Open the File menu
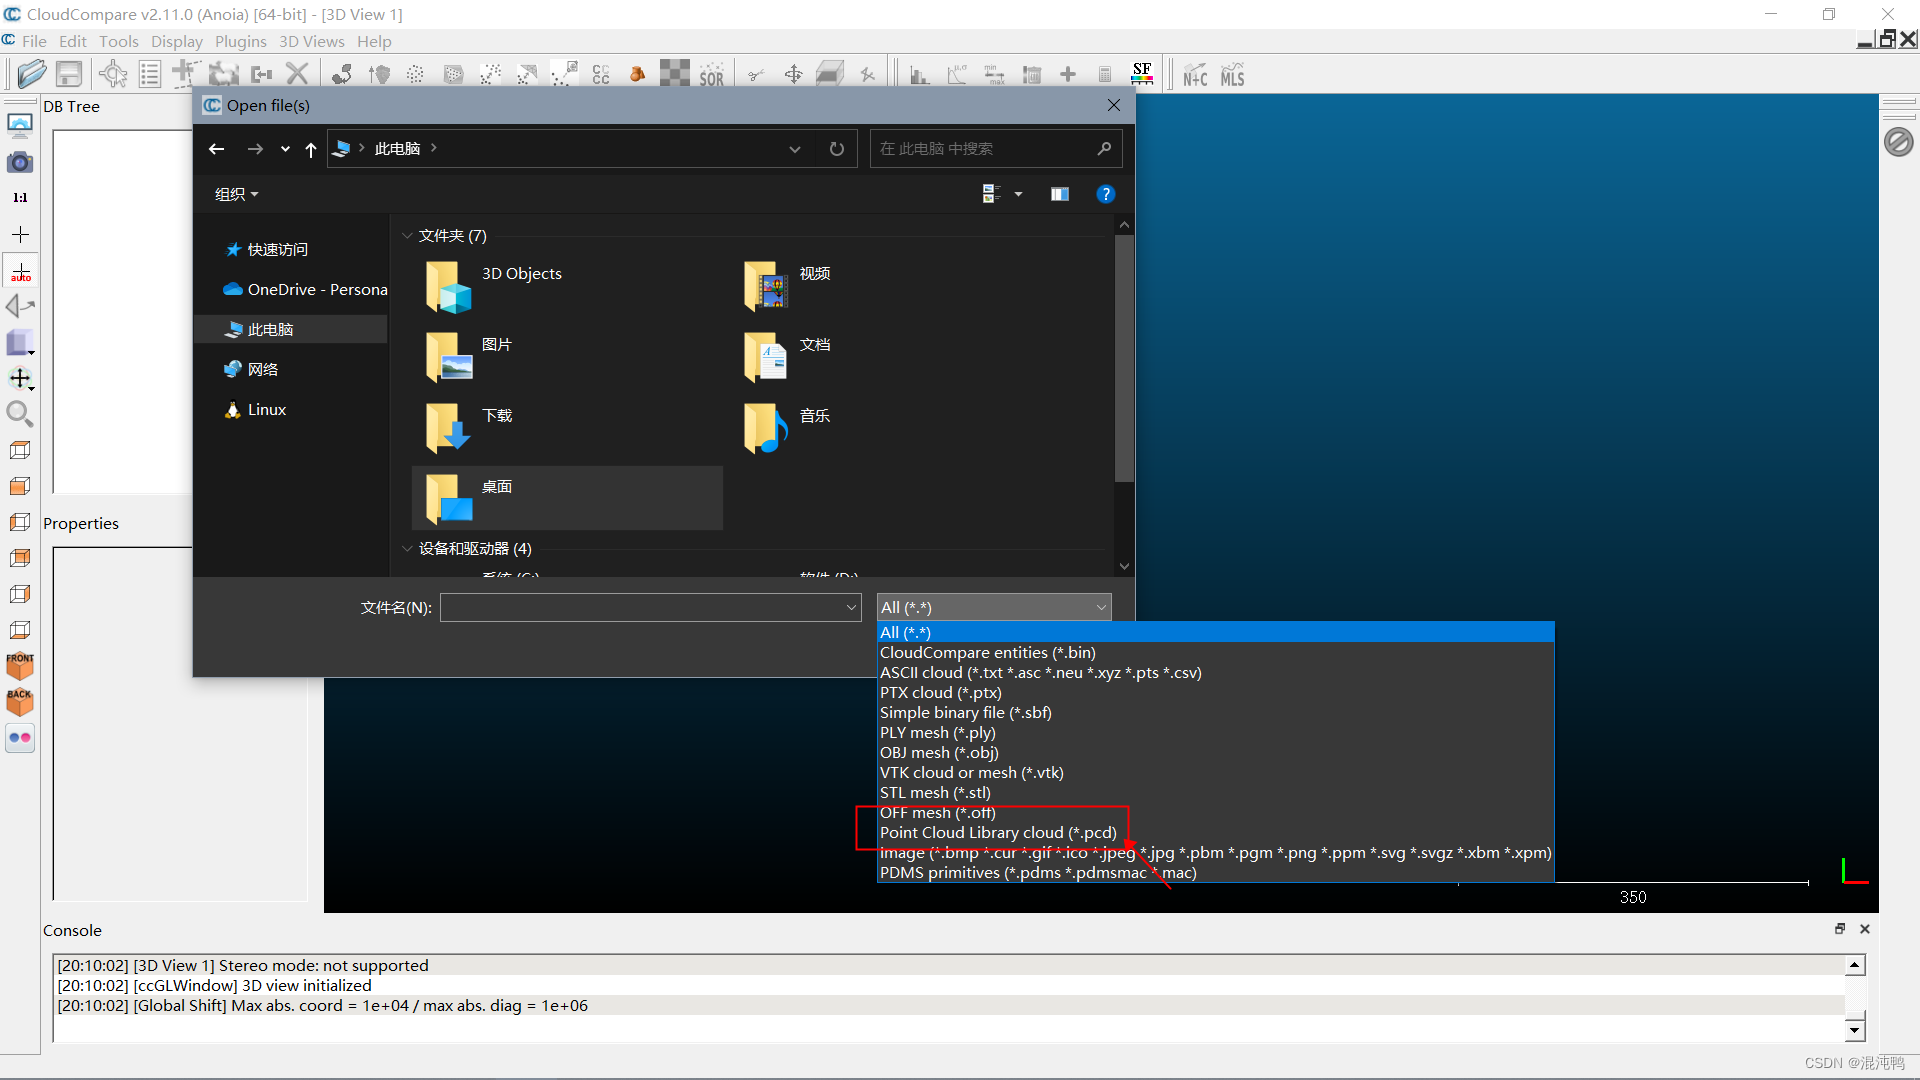Image resolution: width=1920 pixels, height=1080 pixels. pyautogui.click(x=34, y=41)
